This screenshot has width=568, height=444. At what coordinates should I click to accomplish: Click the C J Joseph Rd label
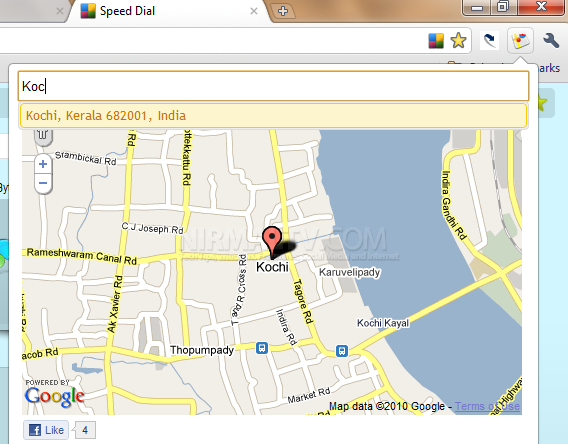(153, 229)
